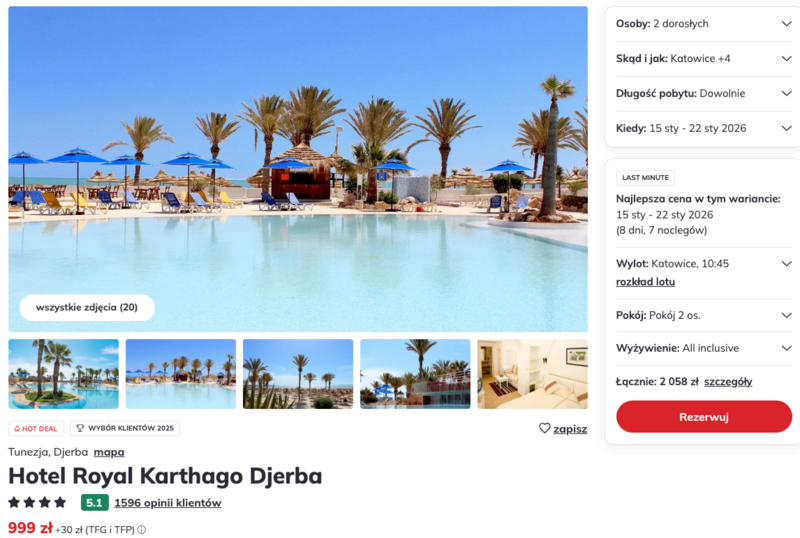
Task: Open 1596 opinii klientów reviews link
Action: click(168, 503)
